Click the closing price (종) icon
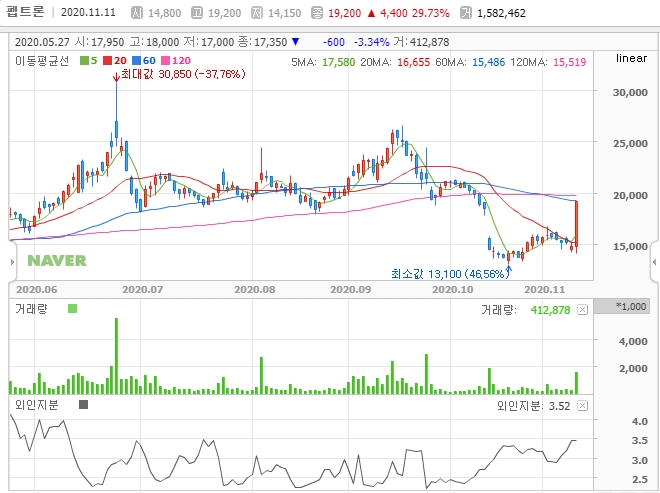The image size is (660, 493). tap(317, 13)
